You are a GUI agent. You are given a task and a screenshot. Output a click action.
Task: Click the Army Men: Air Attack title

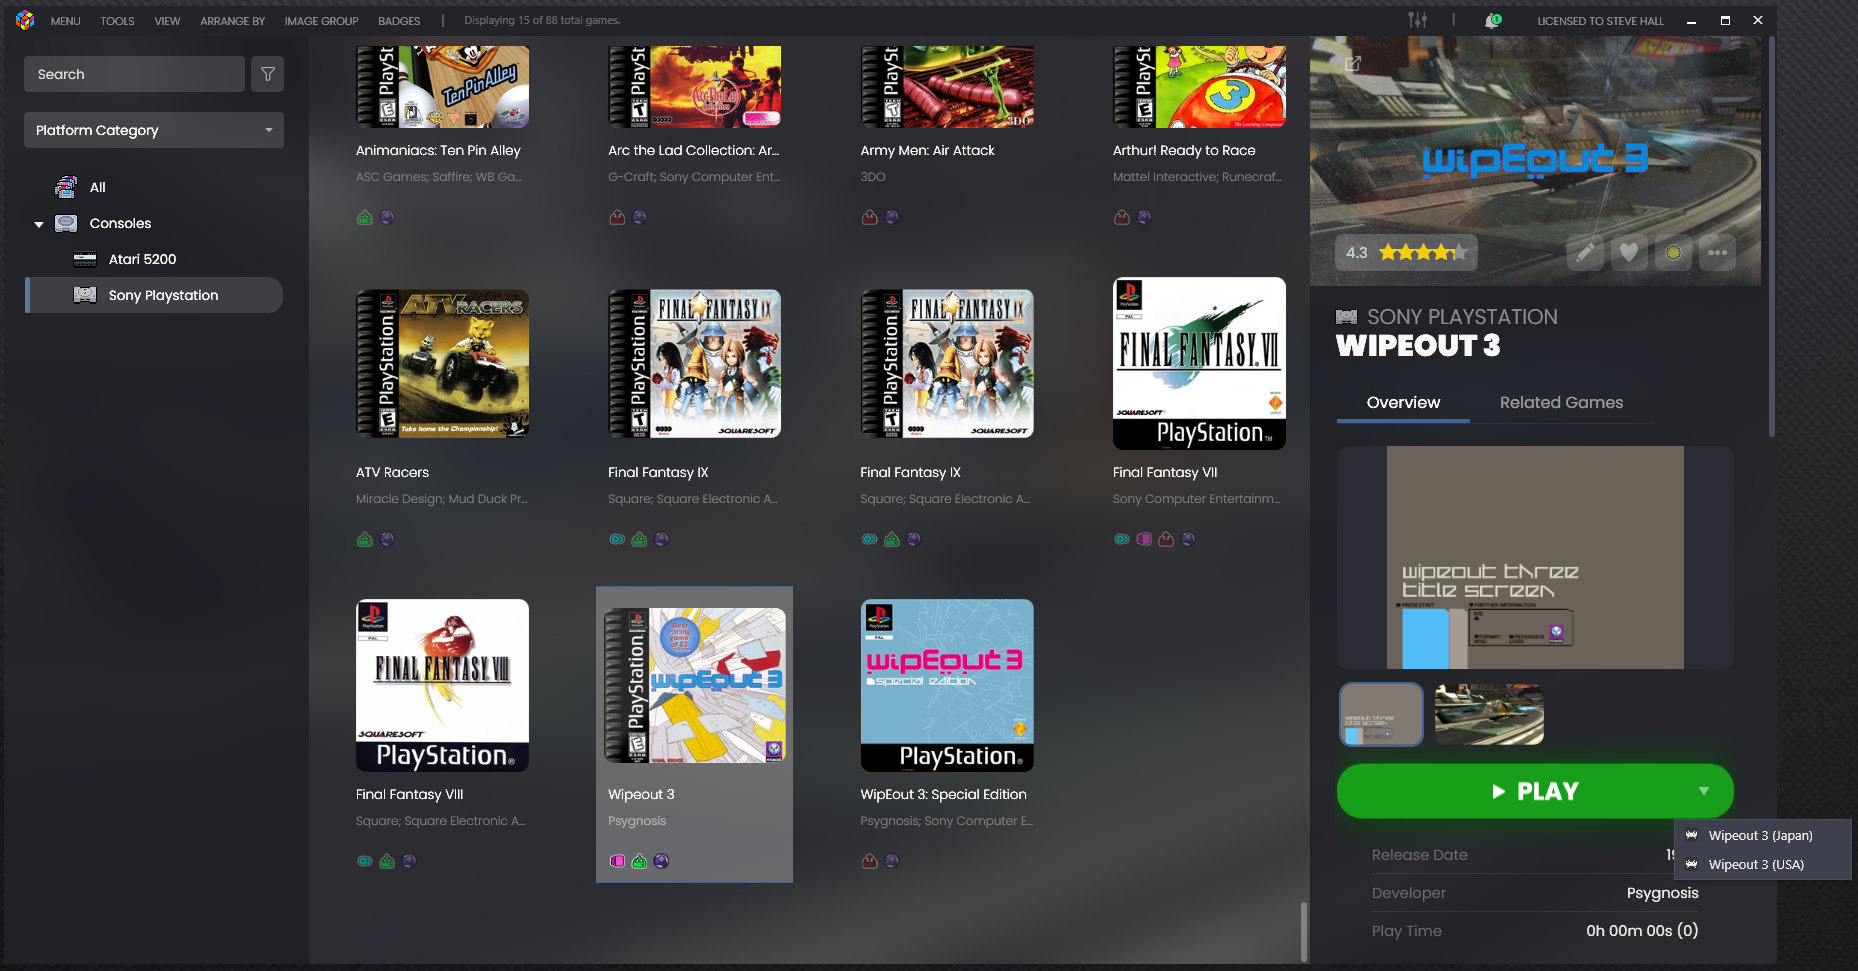pos(928,151)
